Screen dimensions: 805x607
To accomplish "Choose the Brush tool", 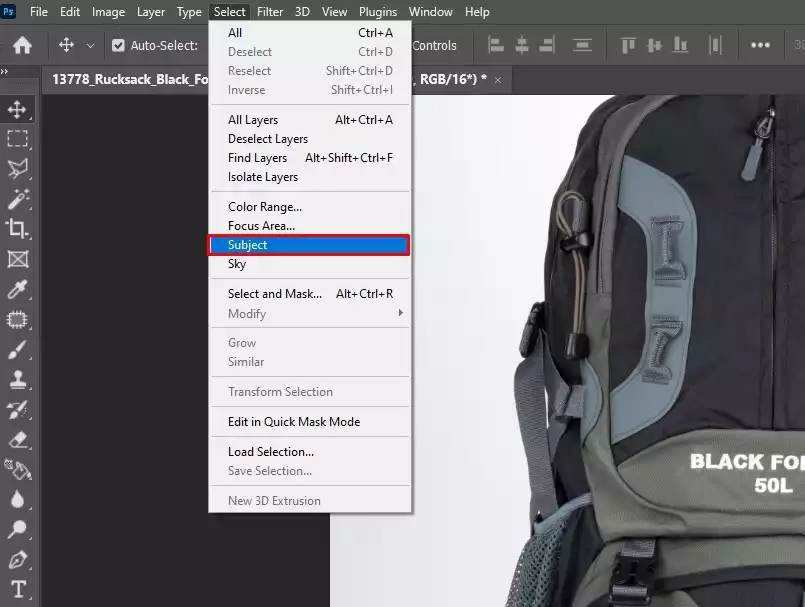I will [17, 350].
